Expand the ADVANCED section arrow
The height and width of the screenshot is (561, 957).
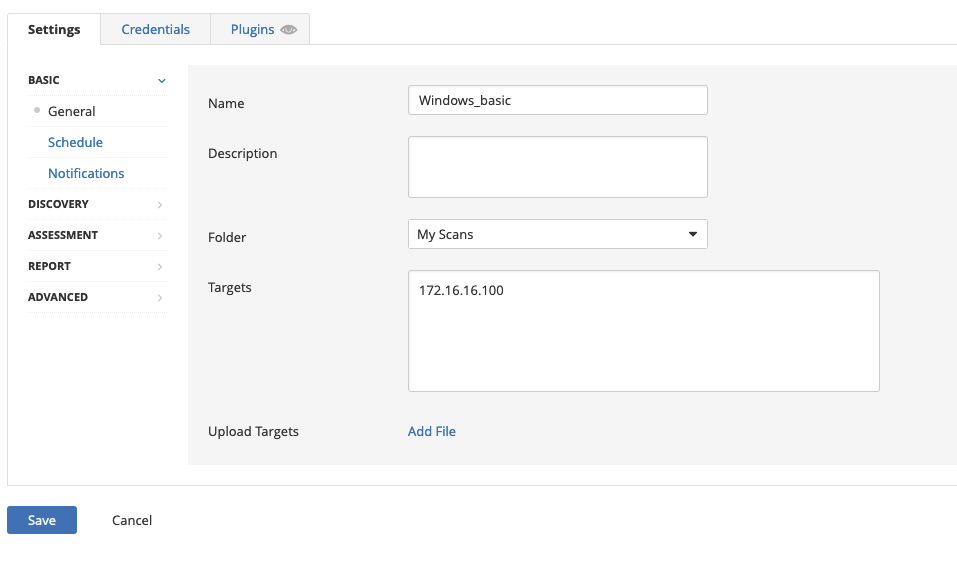(x=160, y=298)
